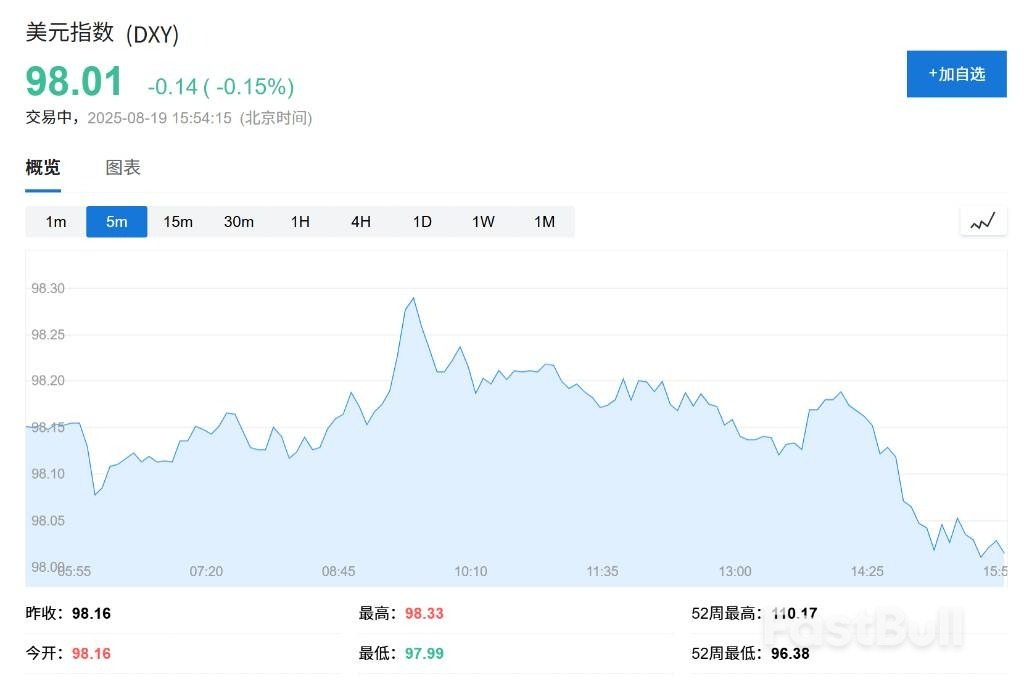Keep the 5m interval selected
Viewport: 1024px width, 699px height.
[x=116, y=221]
